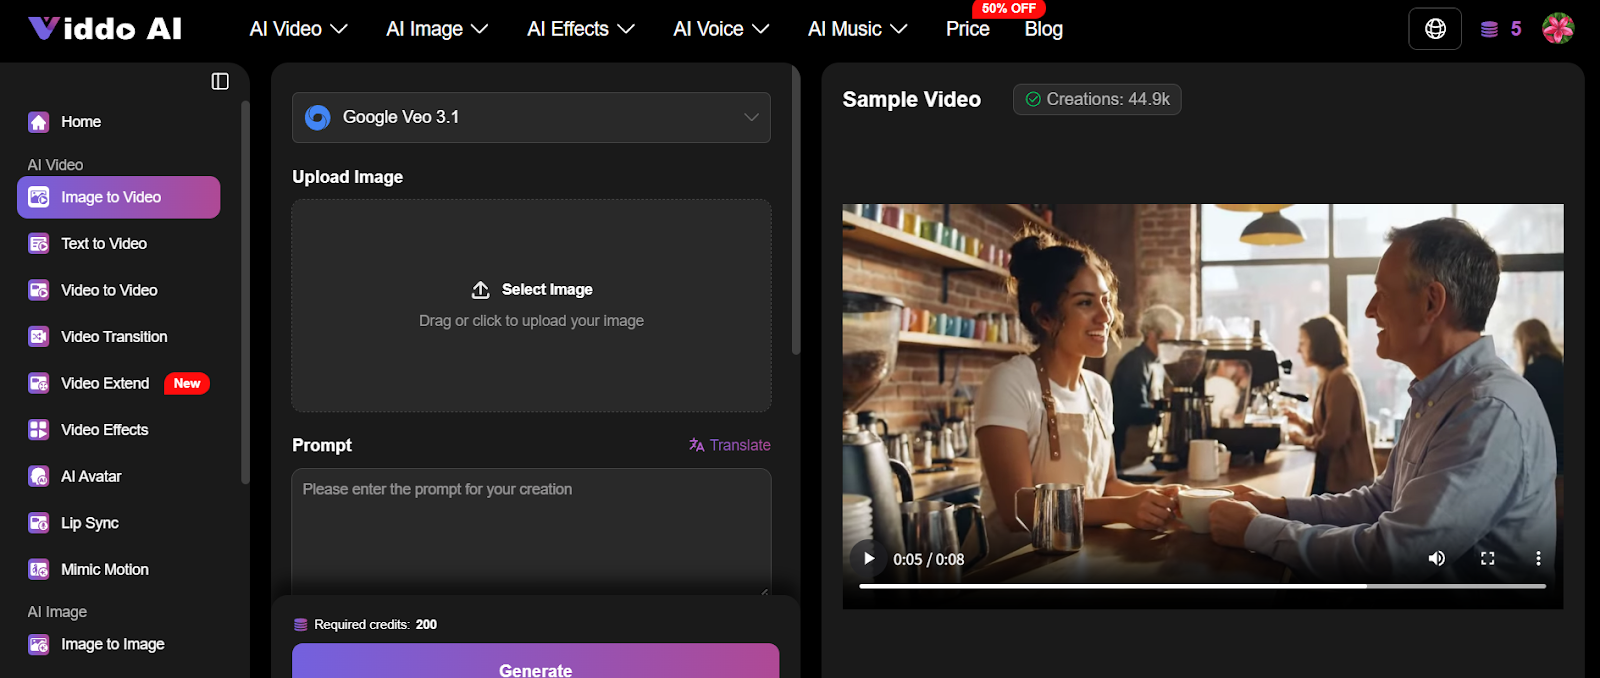
Task: Open the Text to Video sidebar item
Action: coord(104,244)
